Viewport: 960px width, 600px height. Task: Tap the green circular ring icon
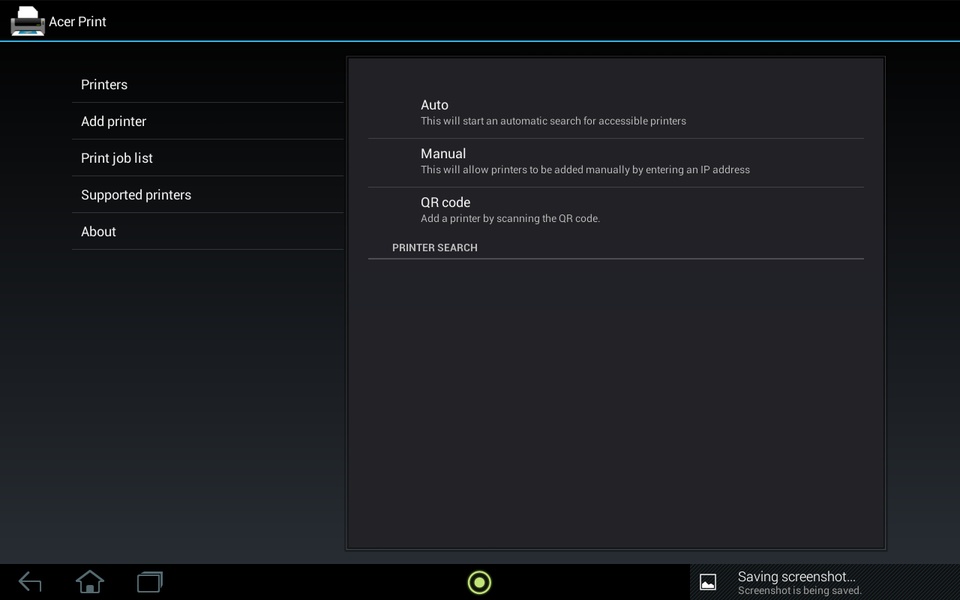click(479, 582)
